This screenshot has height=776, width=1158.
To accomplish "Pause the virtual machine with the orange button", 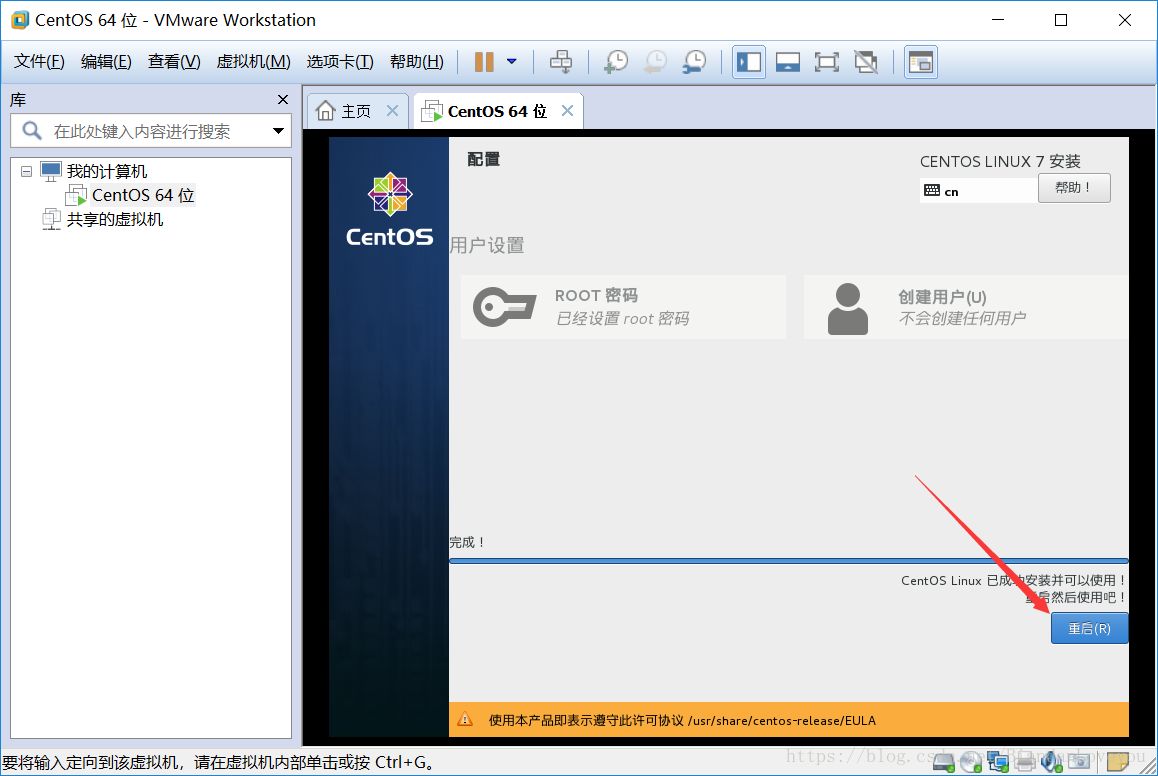I will click(484, 62).
